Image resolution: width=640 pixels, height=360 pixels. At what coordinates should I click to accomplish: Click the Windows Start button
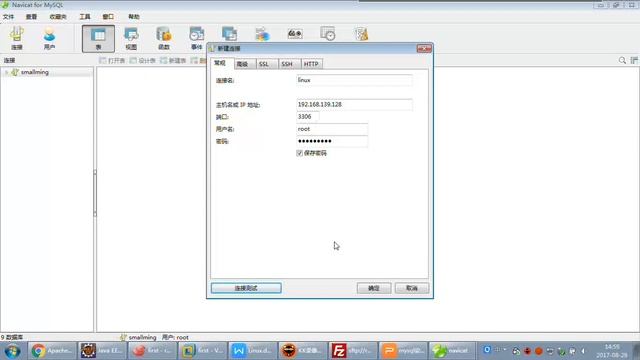13,351
